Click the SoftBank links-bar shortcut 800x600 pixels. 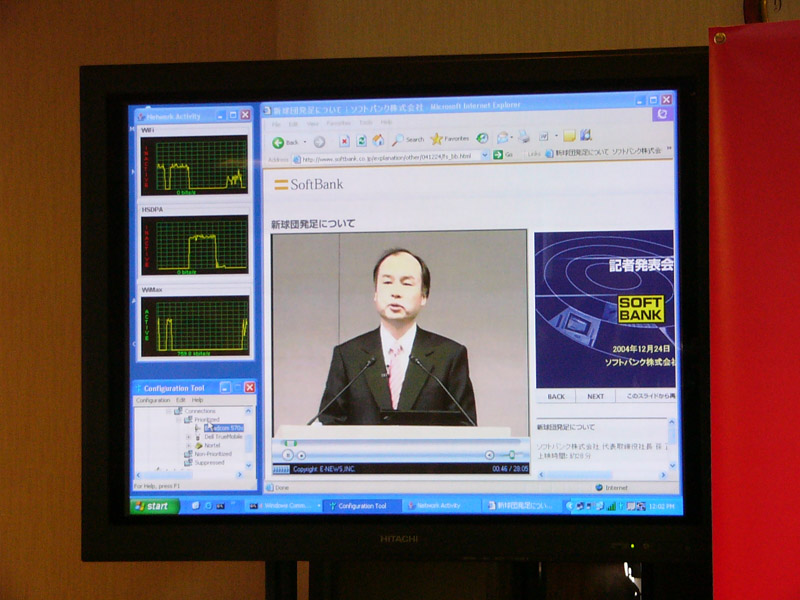[603, 152]
